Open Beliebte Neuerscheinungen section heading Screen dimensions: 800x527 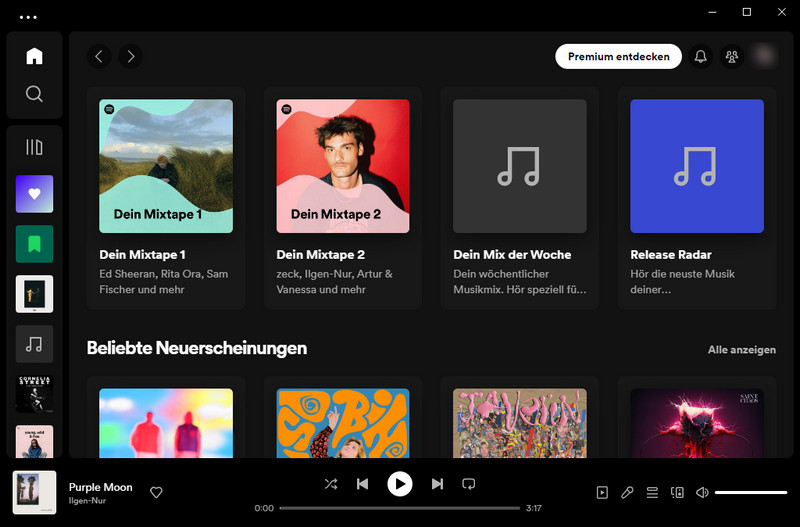click(197, 348)
